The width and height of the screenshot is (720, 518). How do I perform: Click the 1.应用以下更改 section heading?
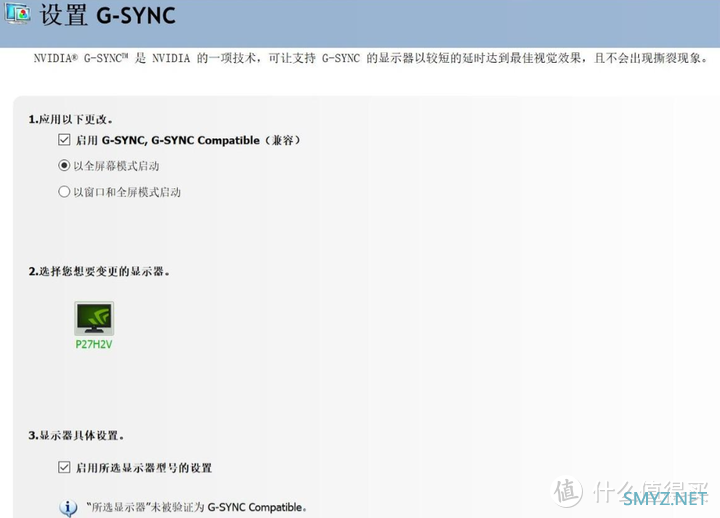tap(71, 119)
